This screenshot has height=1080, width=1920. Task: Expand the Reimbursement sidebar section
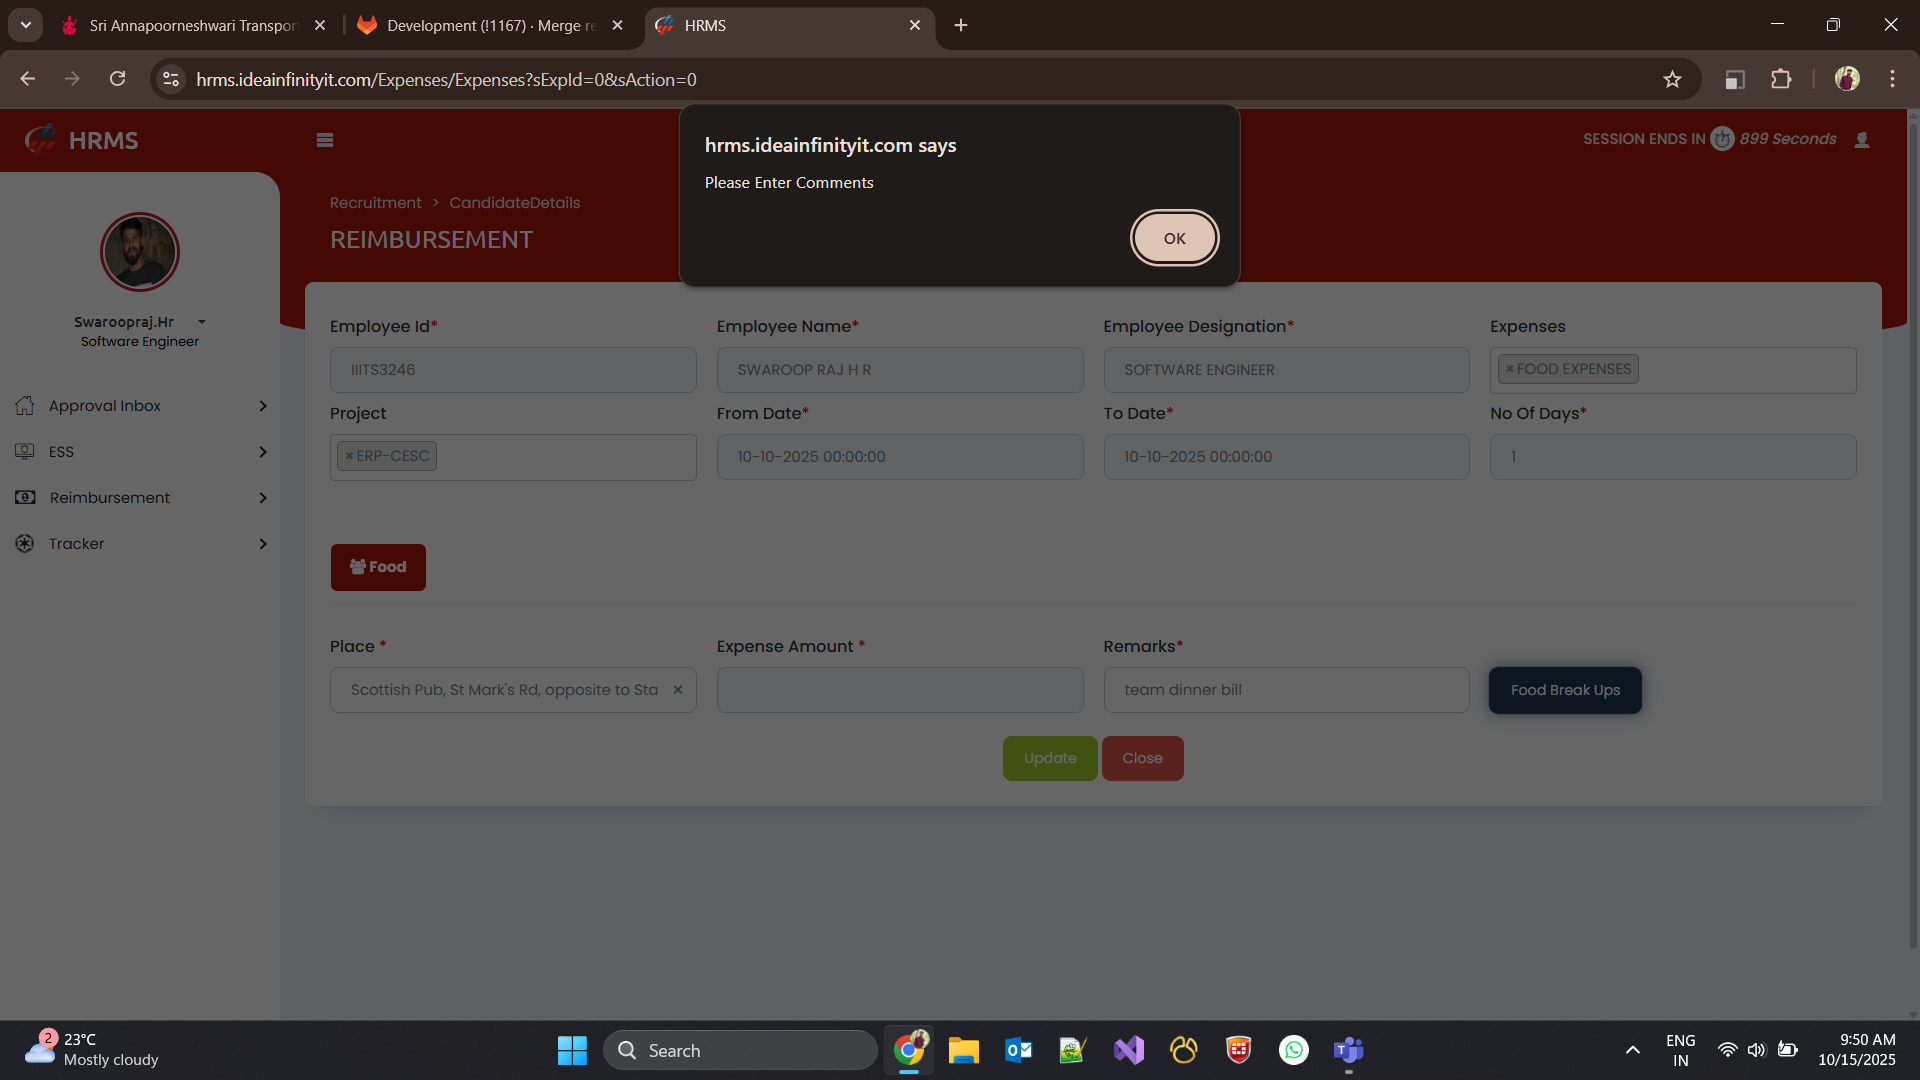click(x=140, y=498)
